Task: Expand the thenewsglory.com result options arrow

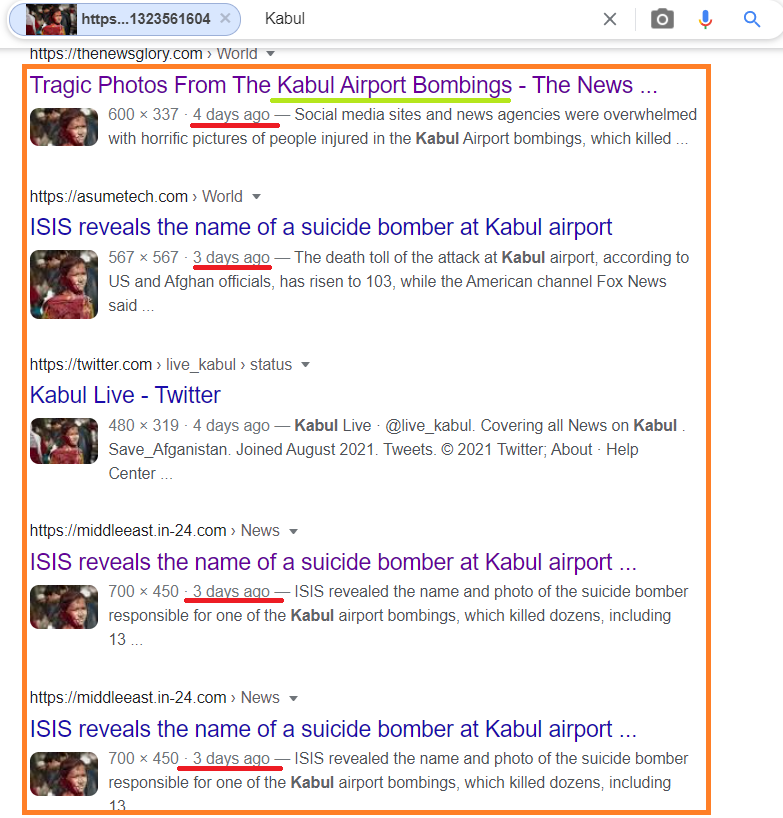Action: [270, 54]
